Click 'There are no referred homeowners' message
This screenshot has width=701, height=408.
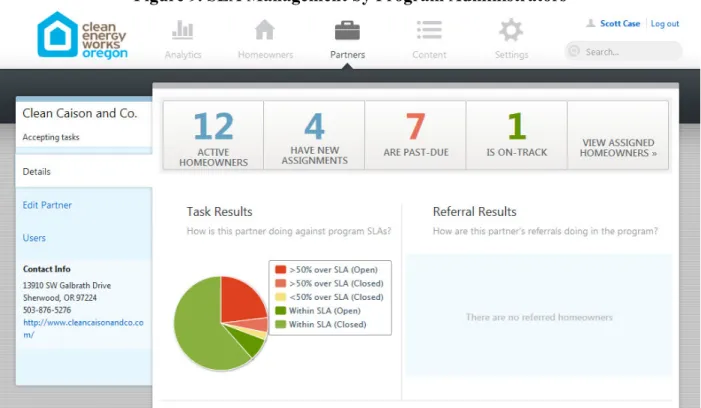point(539,317)
